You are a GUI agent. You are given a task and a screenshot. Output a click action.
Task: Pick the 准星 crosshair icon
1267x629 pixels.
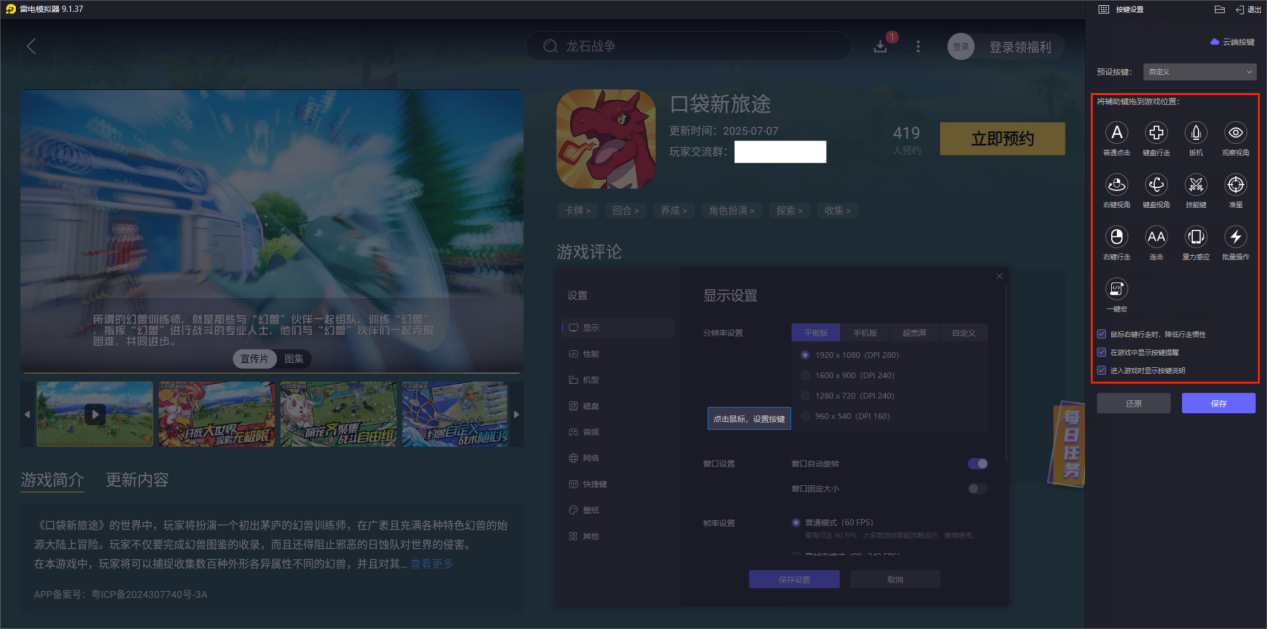[x=1236, y=185]
